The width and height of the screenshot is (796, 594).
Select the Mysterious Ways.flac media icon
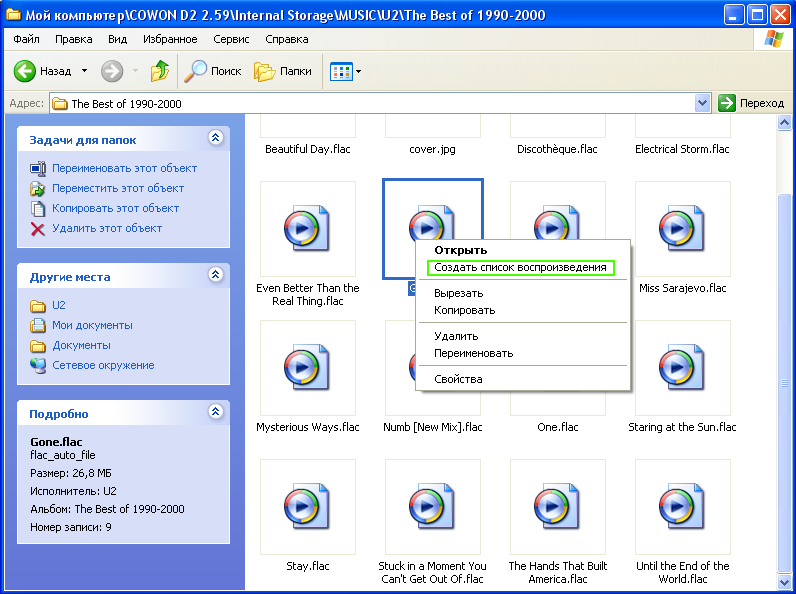point(307,368)
